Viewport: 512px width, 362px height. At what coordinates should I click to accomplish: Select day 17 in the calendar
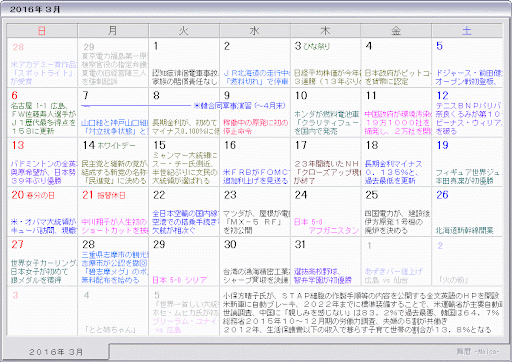(x=325, y=162)
